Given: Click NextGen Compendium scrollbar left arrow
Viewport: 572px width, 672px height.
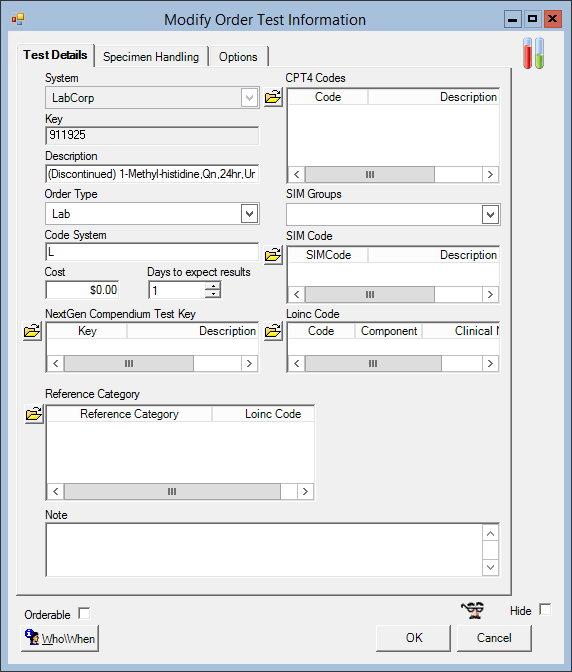Looking at the screenshot, I should coord(56,363).
